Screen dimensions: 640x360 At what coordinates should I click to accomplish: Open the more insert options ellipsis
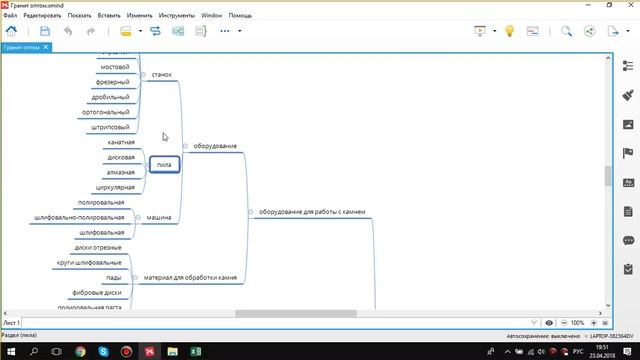225,31
